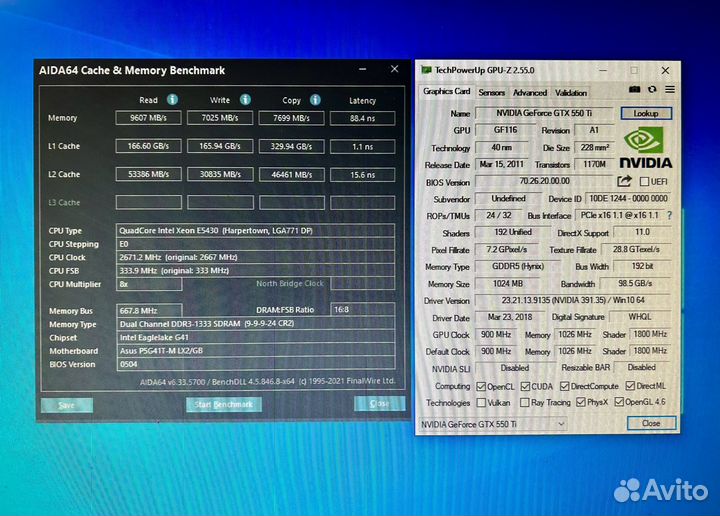720x516 pixels.
Task: Click the AIDA64 Save button
Action: pos(67,405)
